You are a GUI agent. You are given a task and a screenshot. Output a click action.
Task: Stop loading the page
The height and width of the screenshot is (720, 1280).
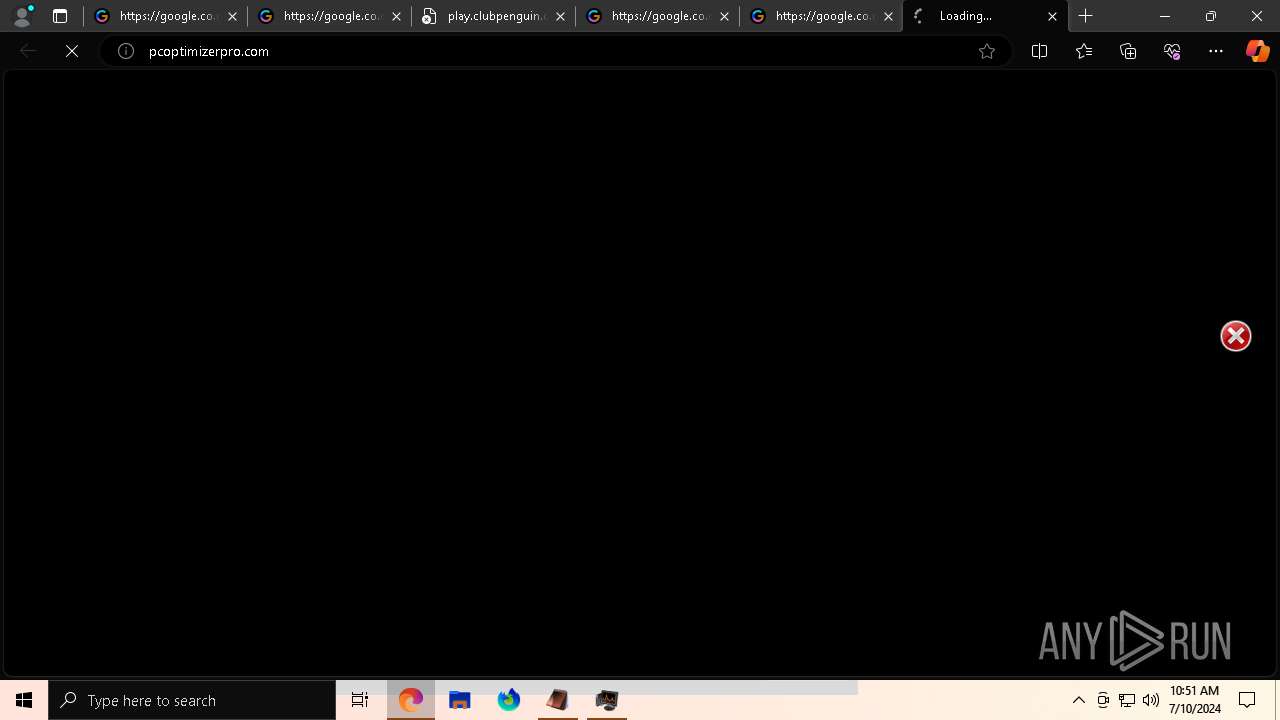click(72, 51)
